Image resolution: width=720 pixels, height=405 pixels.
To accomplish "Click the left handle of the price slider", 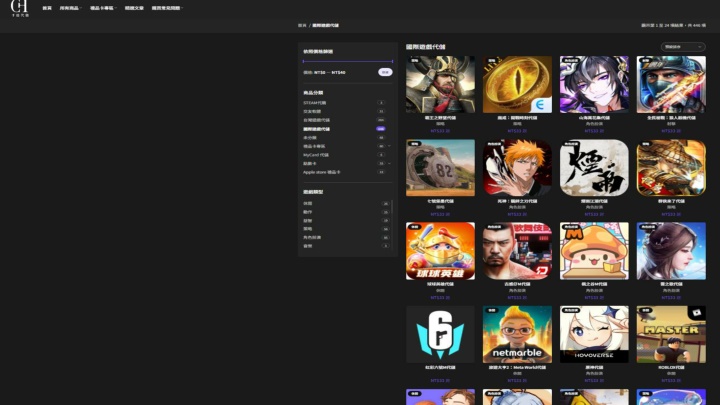I will pyautogui.click(x=304, y=61).
